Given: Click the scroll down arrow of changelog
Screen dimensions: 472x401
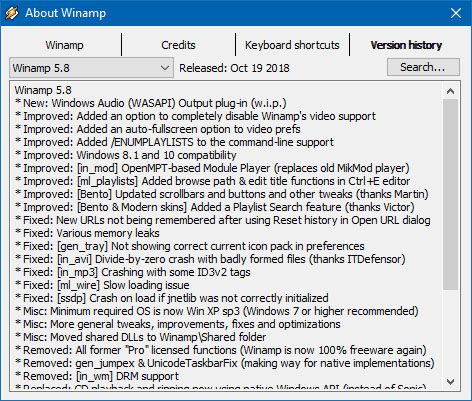Looking at the screenshot, I should click(x=450, y=382).
